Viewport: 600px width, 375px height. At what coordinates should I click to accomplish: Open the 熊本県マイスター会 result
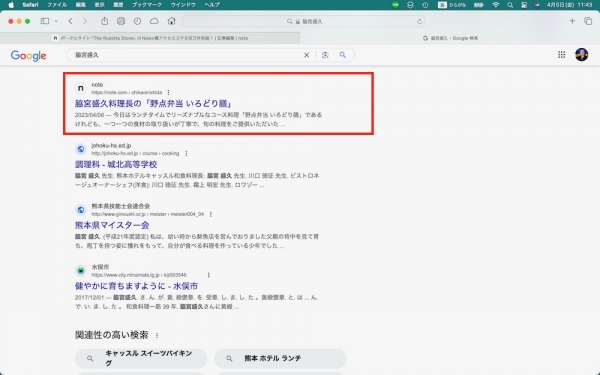pos(112,225)
